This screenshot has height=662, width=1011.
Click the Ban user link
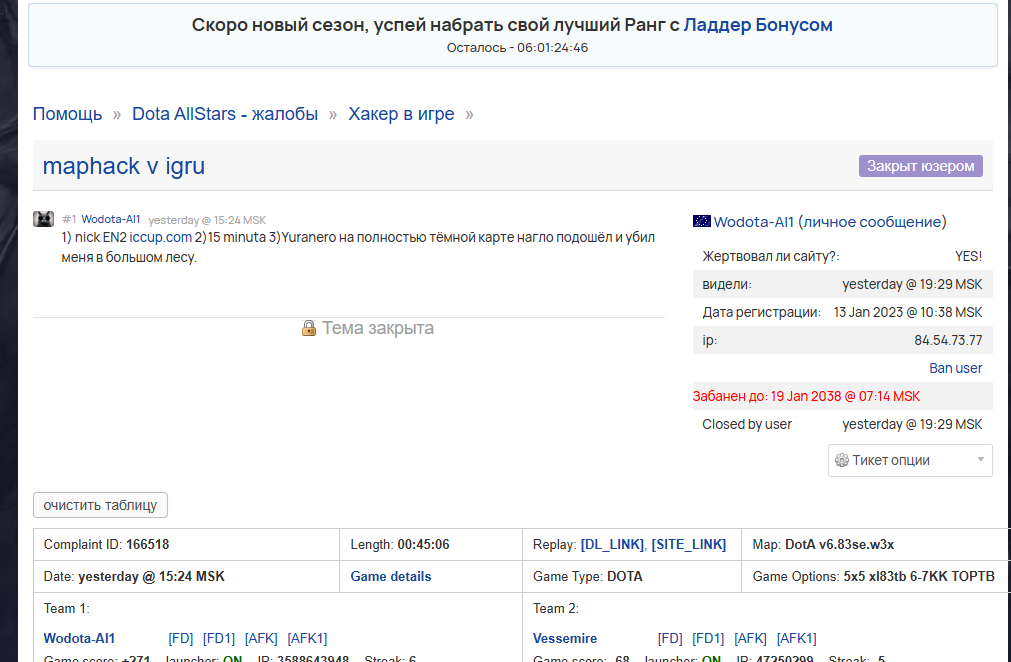(956, 368)
